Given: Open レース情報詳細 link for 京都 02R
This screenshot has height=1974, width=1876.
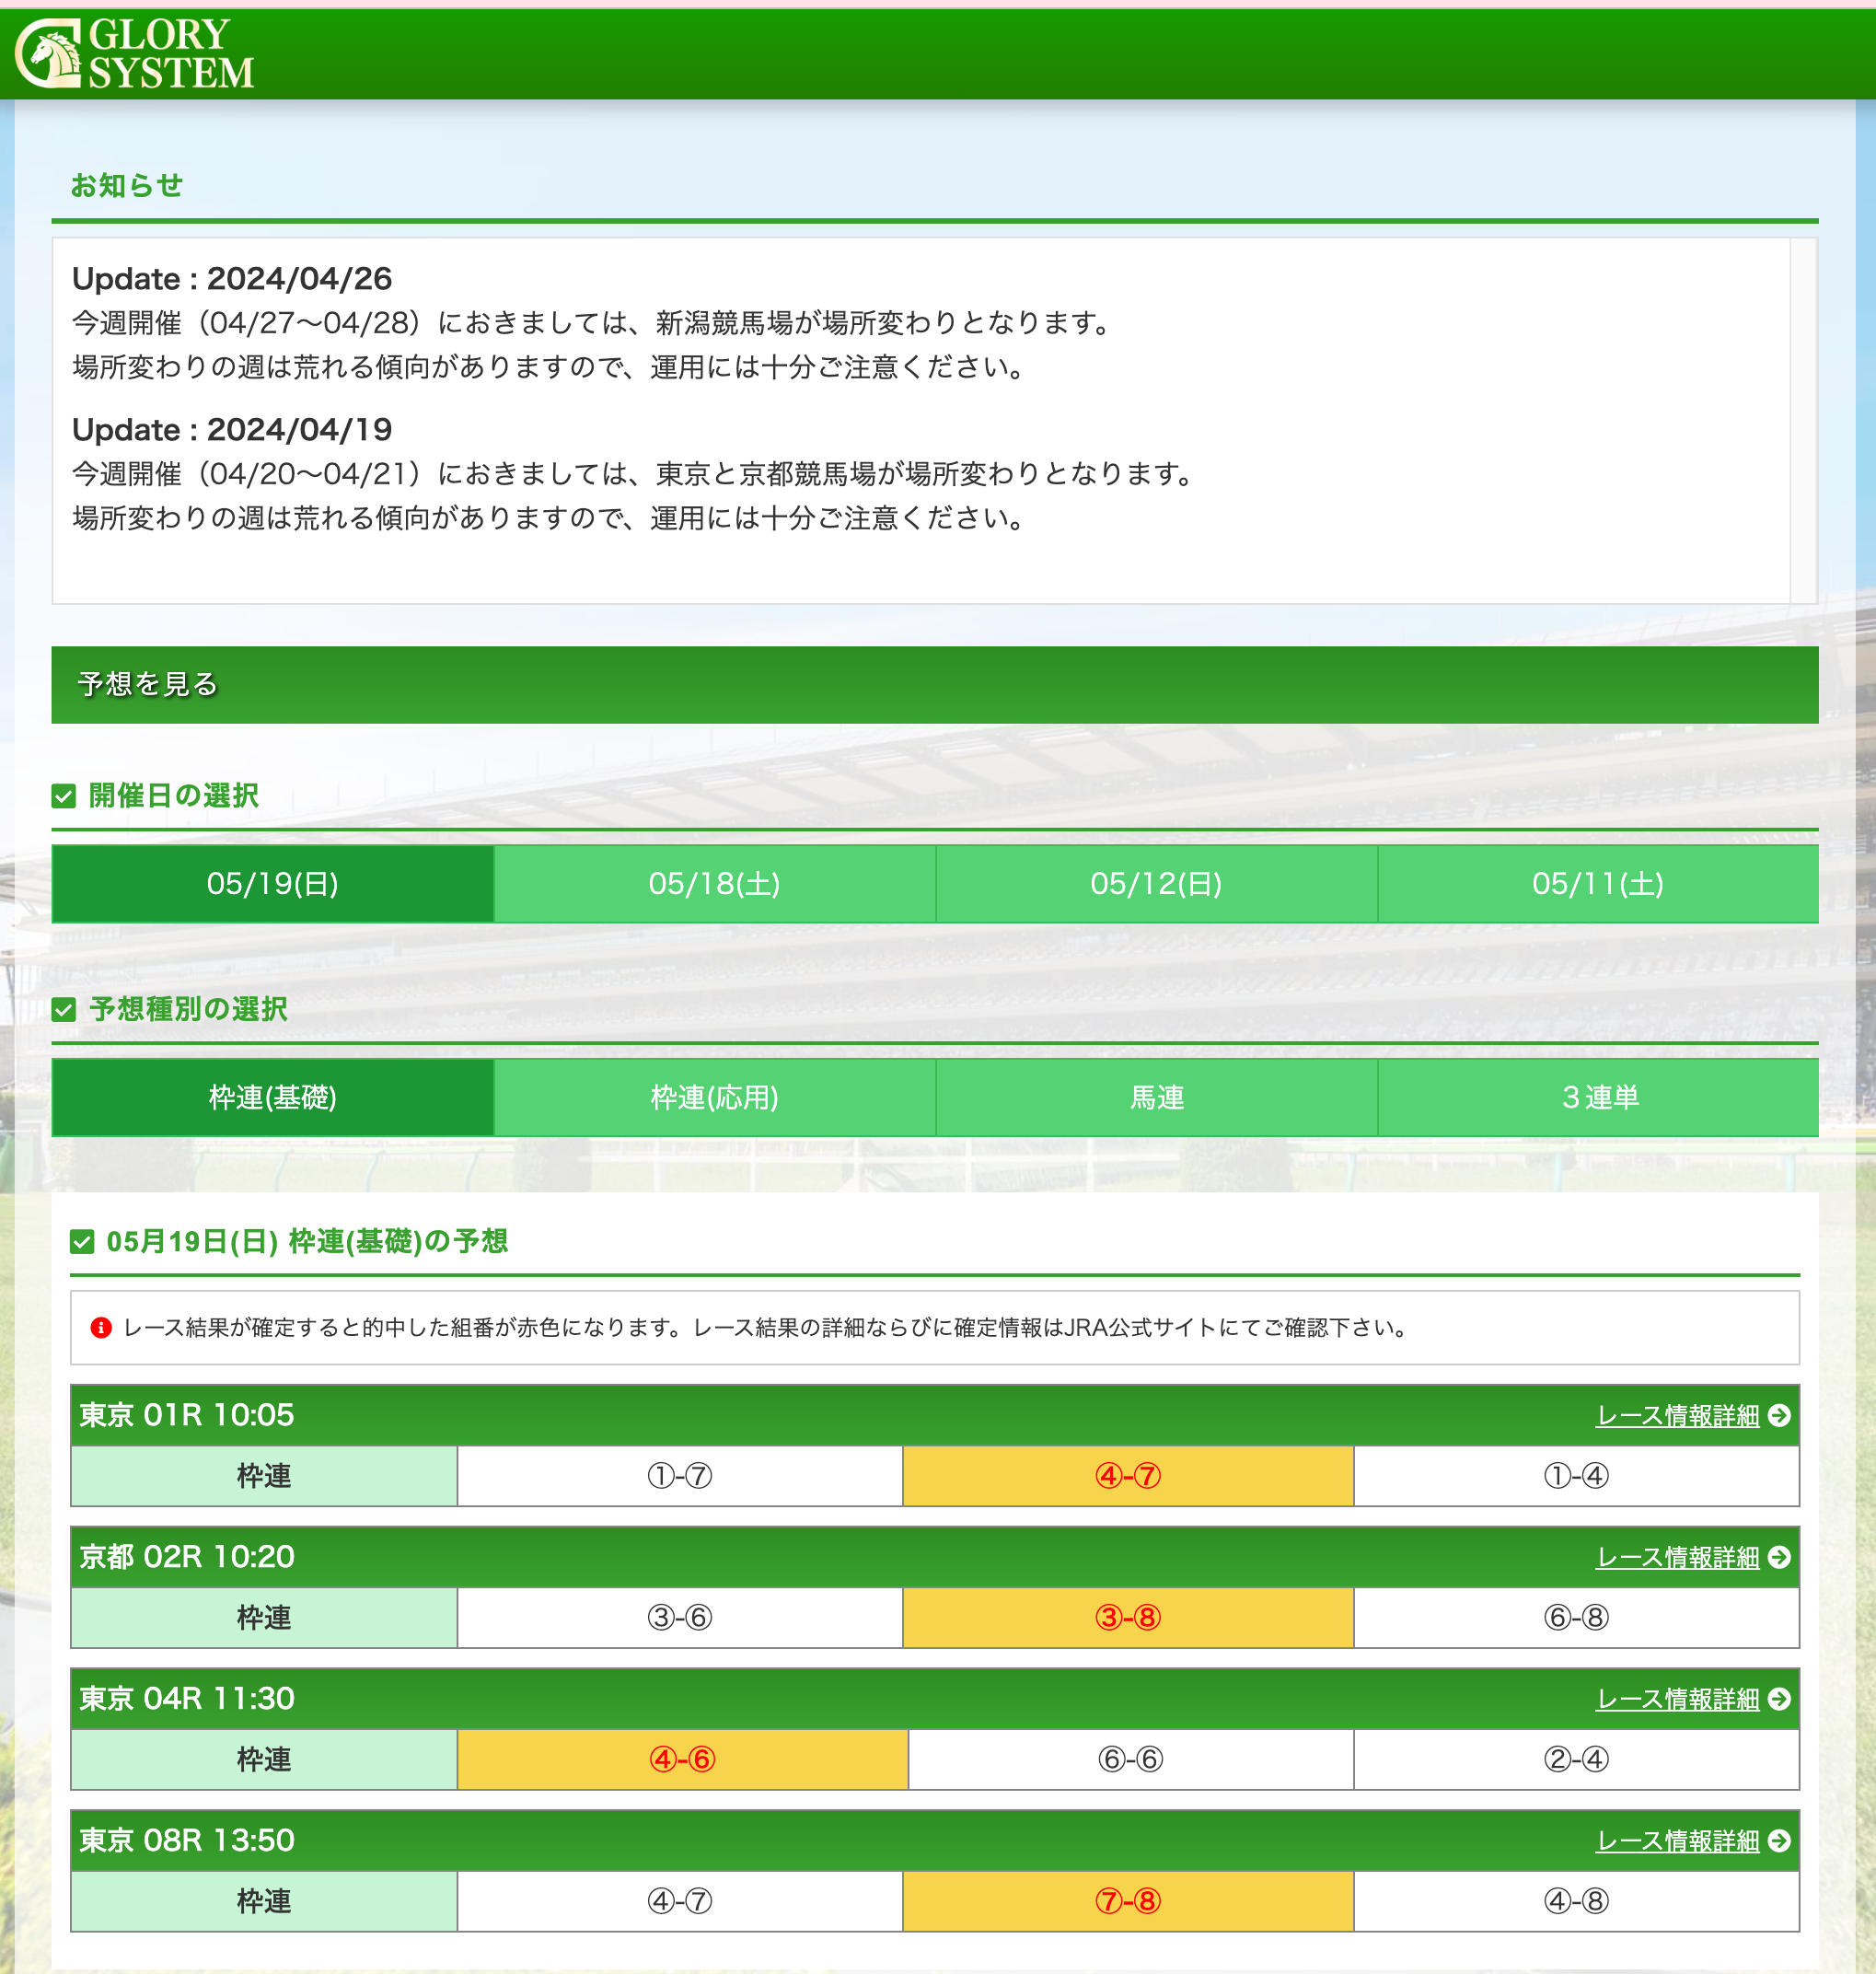Looking at the screenshot, I should tap(1677, 1557).
